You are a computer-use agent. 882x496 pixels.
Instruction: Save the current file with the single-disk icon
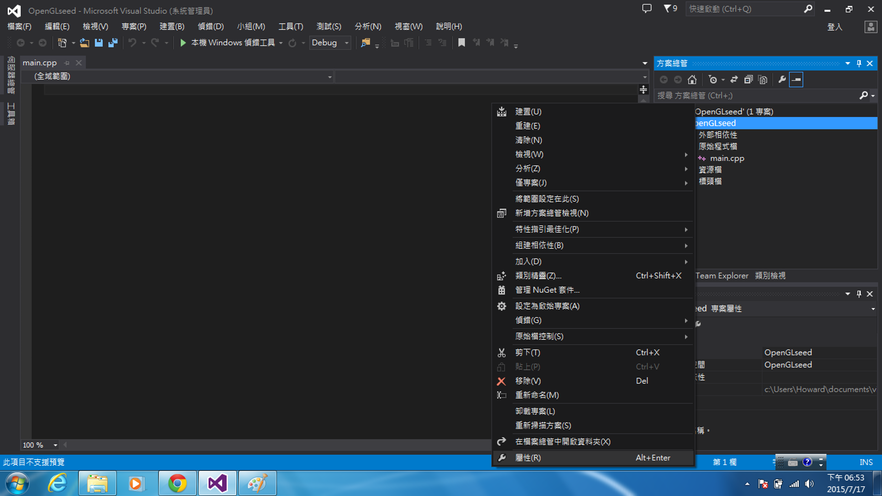(99, 43)
